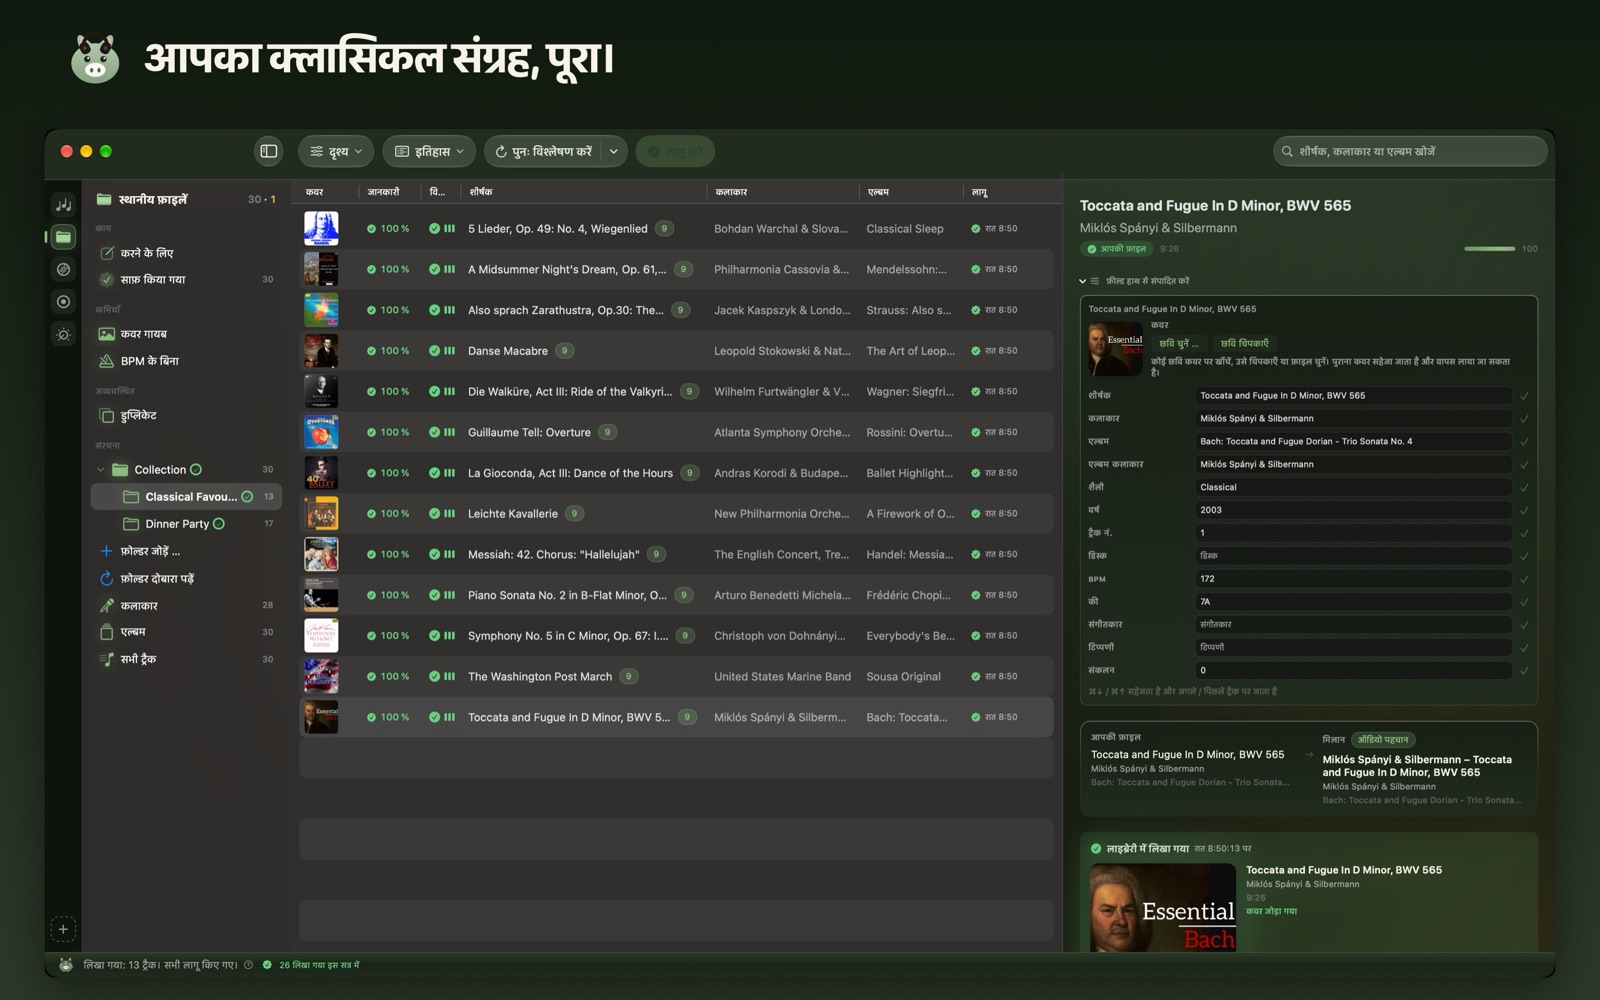Collapse the Collection folder tree
This screenshot has height=1000, width=1600.
[x=100, y=470]
